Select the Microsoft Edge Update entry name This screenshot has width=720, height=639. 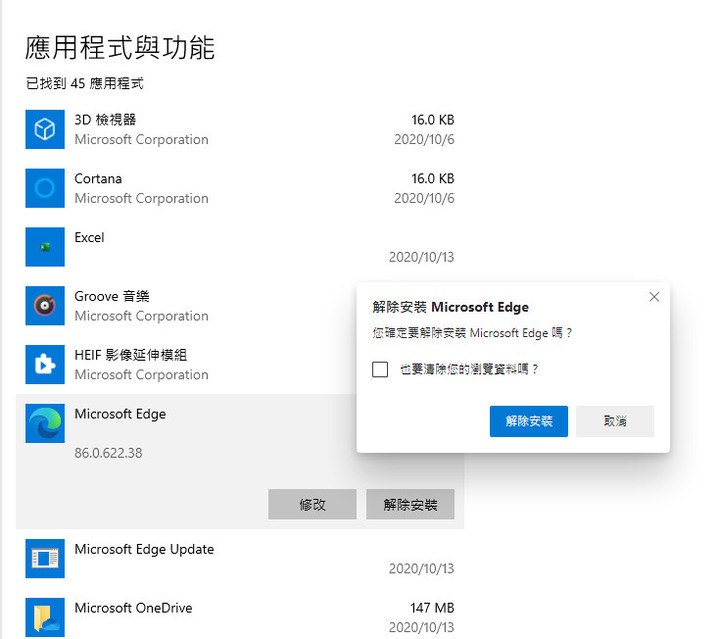coord(144,549)
